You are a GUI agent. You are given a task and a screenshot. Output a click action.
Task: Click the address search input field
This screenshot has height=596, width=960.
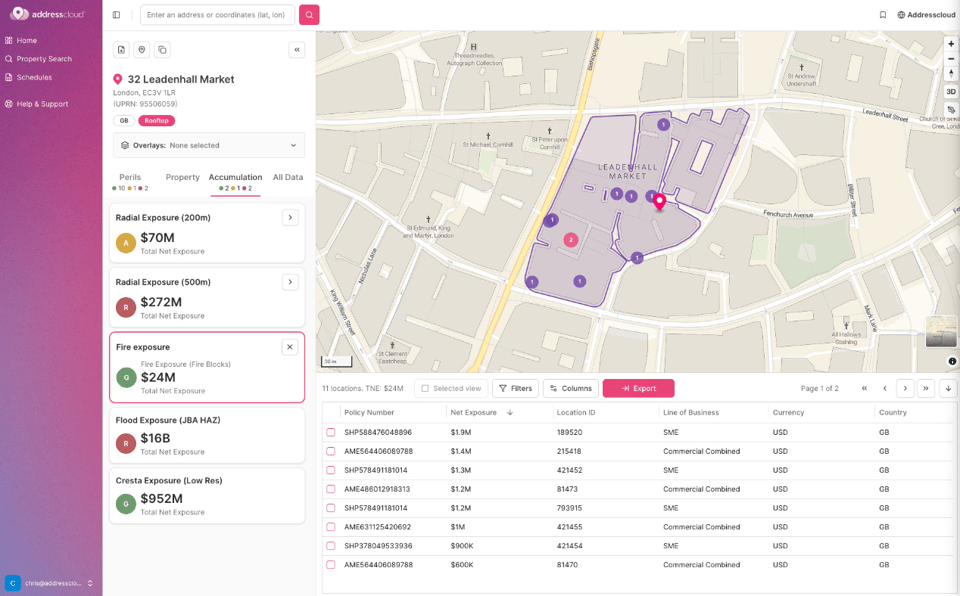tap(217, 15)
